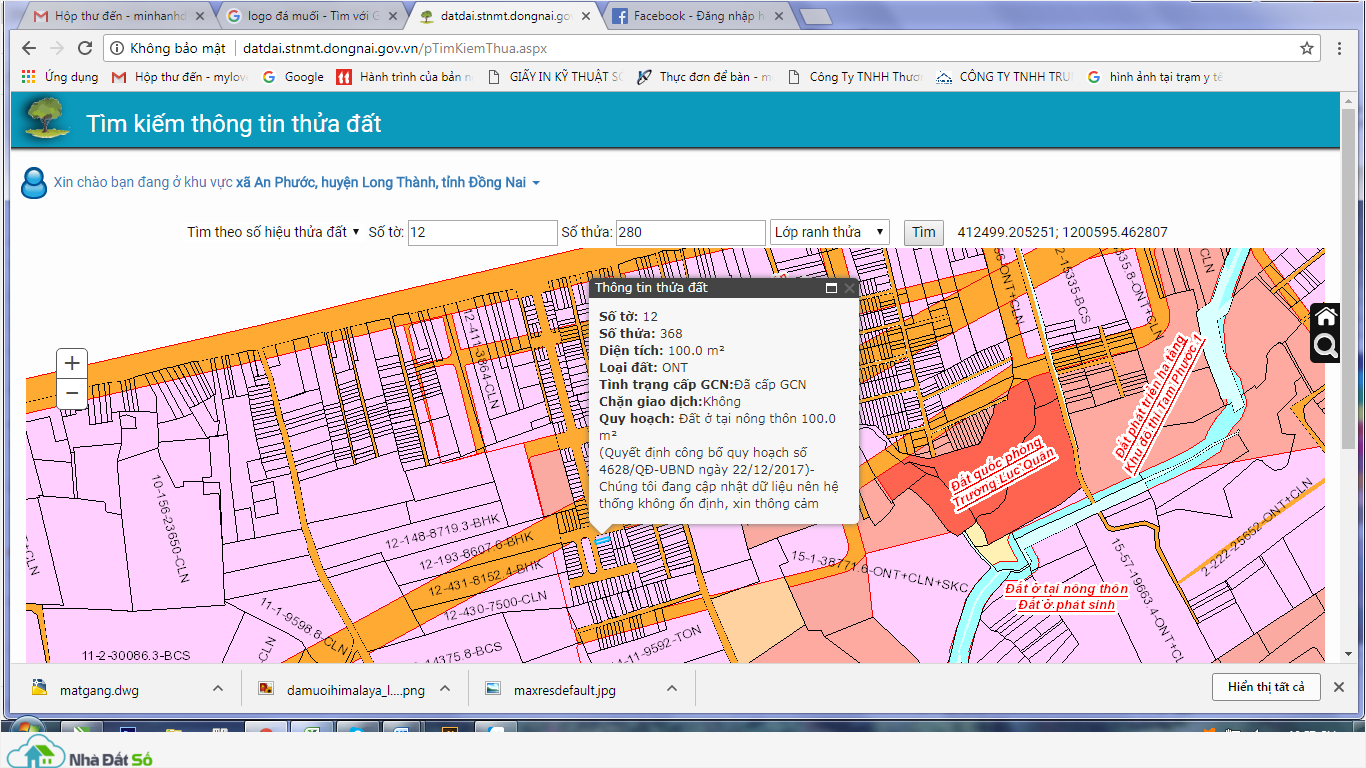
Task: View site info icon beside 'Không bảo mật'
Action: [117, 48]
